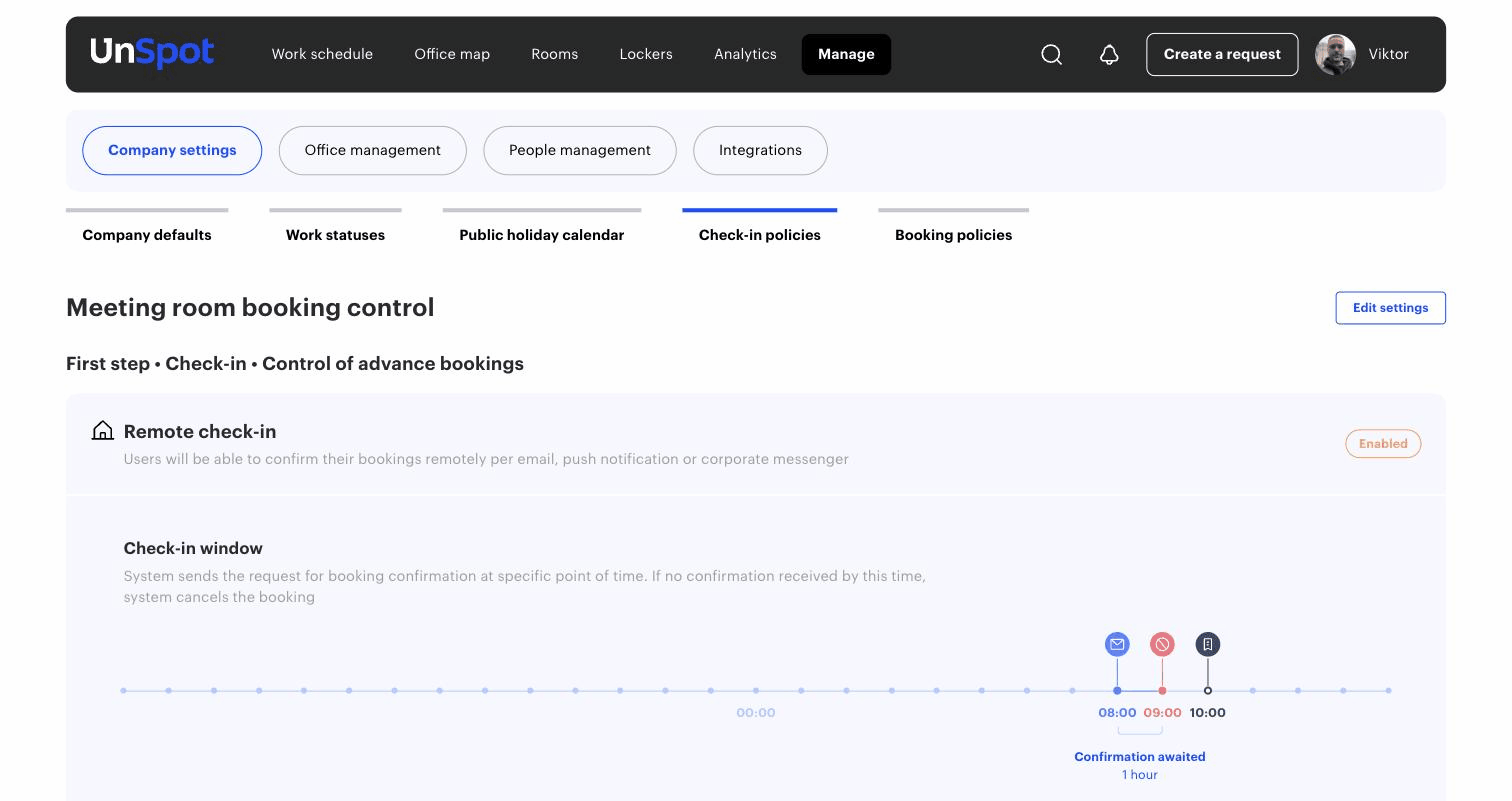Click the First step Check-in subtitle
This screenshot has width=1512, height=801.
295,363
